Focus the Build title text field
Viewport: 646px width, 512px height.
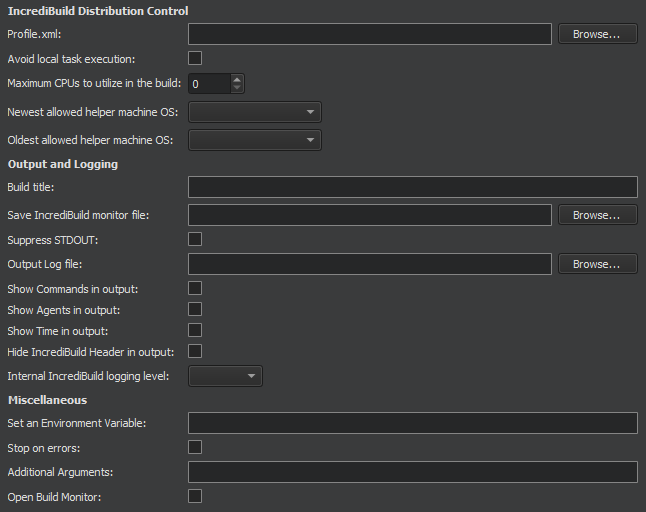click(x=412, y=187)
